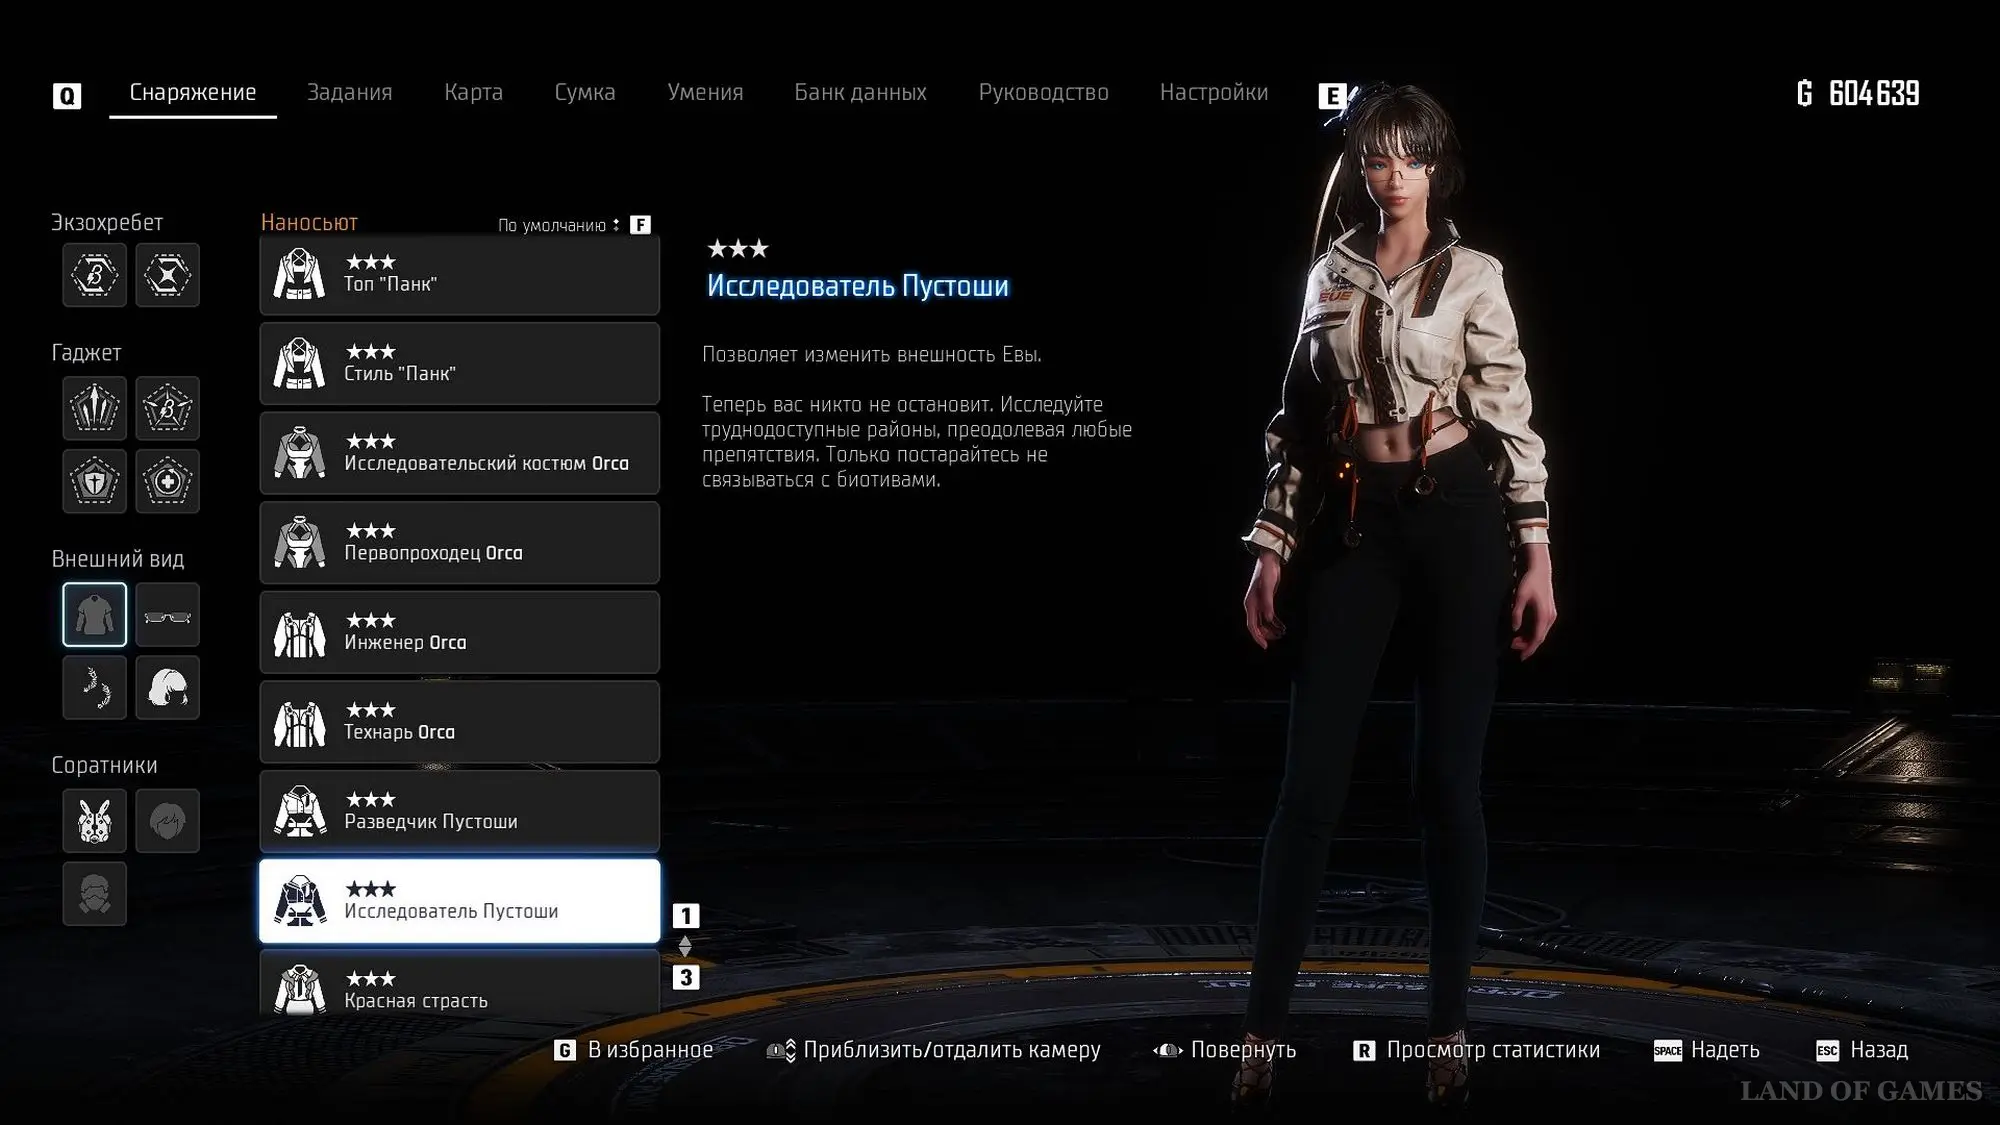The height and width of the screenshot is (1125, 2000).
Task: Select Первопроходец Orca outfit
Action: pyautogui.click(x=460, y=543)
